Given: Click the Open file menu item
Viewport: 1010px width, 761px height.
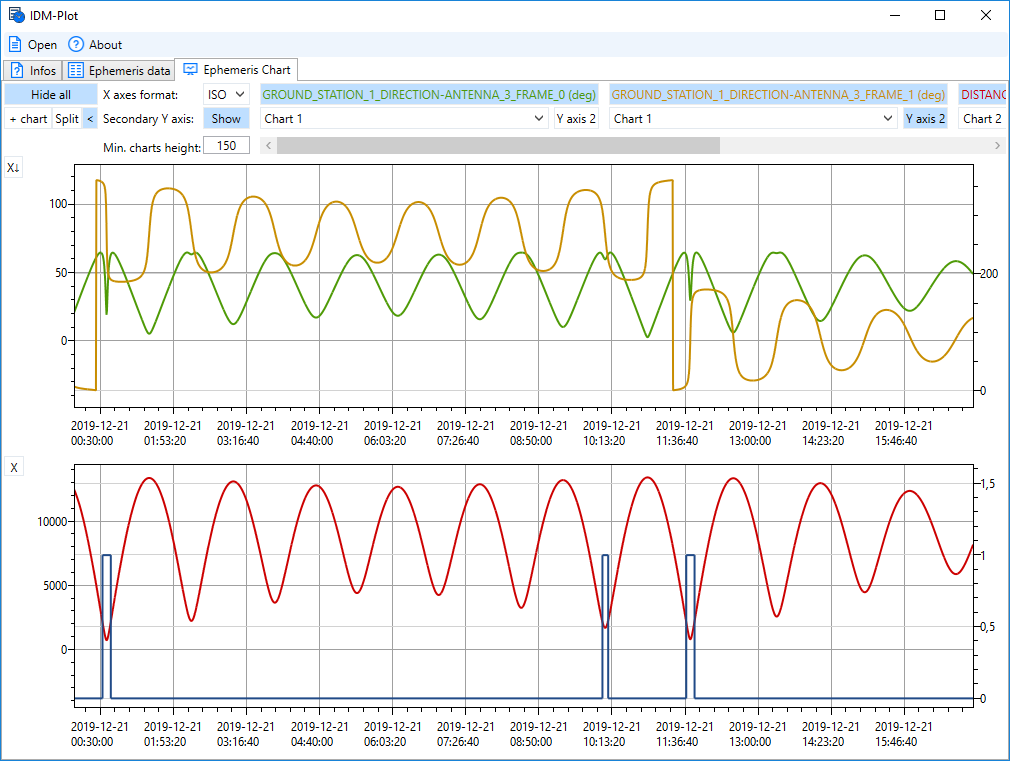Looking at the screenshot, I should [x=33, y=45].
